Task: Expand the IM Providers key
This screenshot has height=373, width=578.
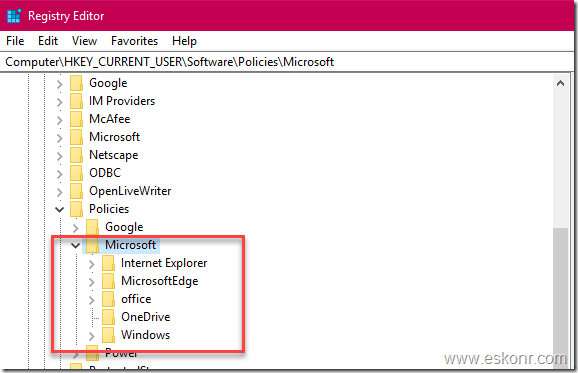Action: pos(60,102)
